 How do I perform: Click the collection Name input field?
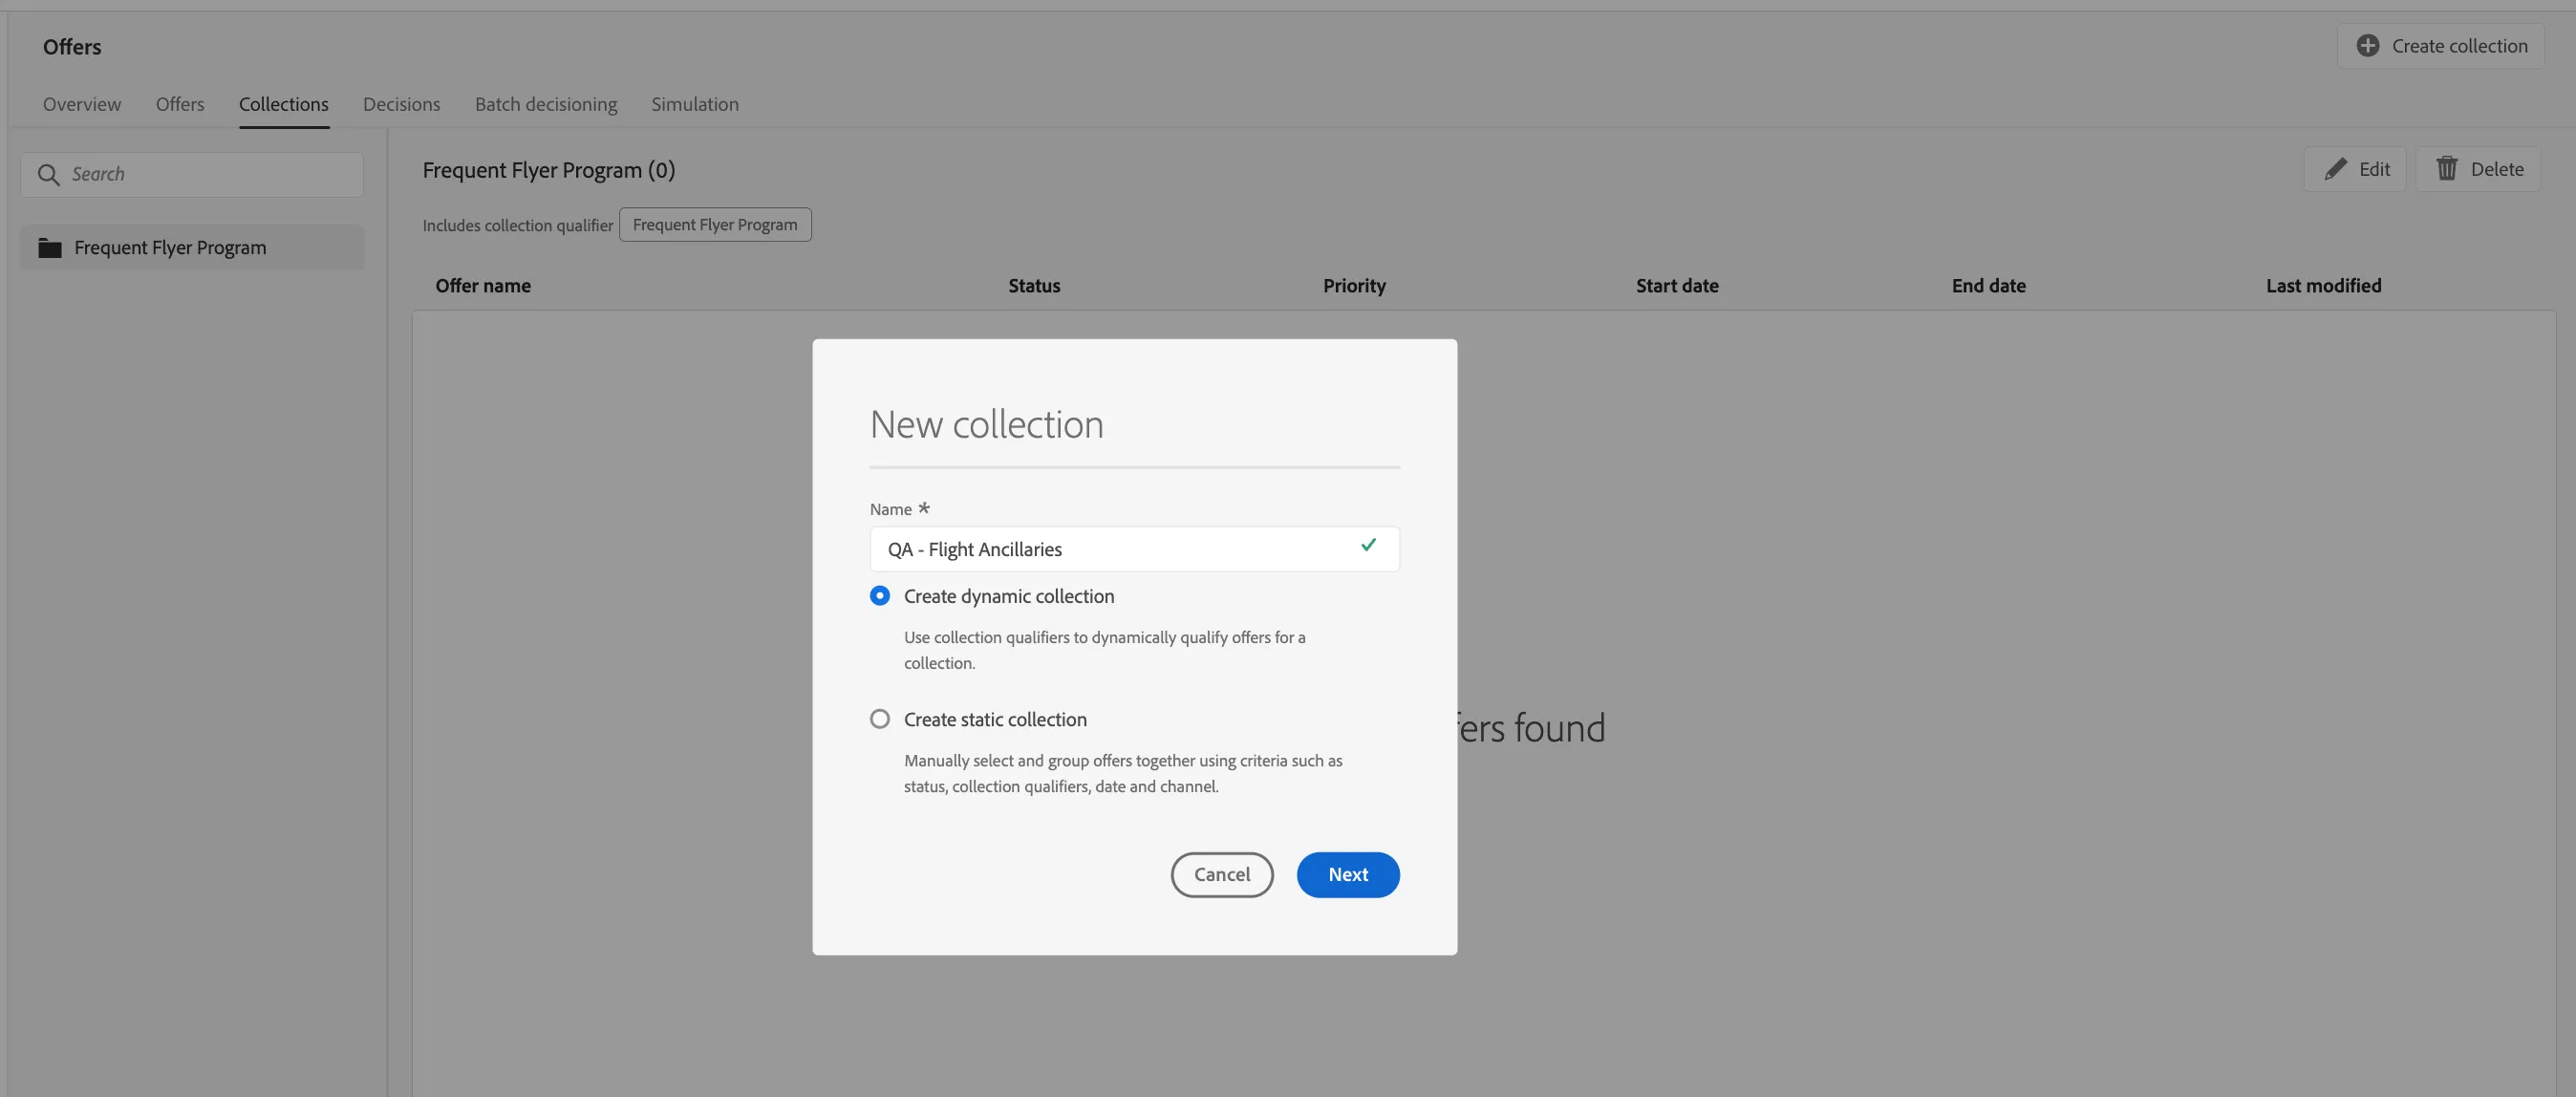(x=1134, y=549)
